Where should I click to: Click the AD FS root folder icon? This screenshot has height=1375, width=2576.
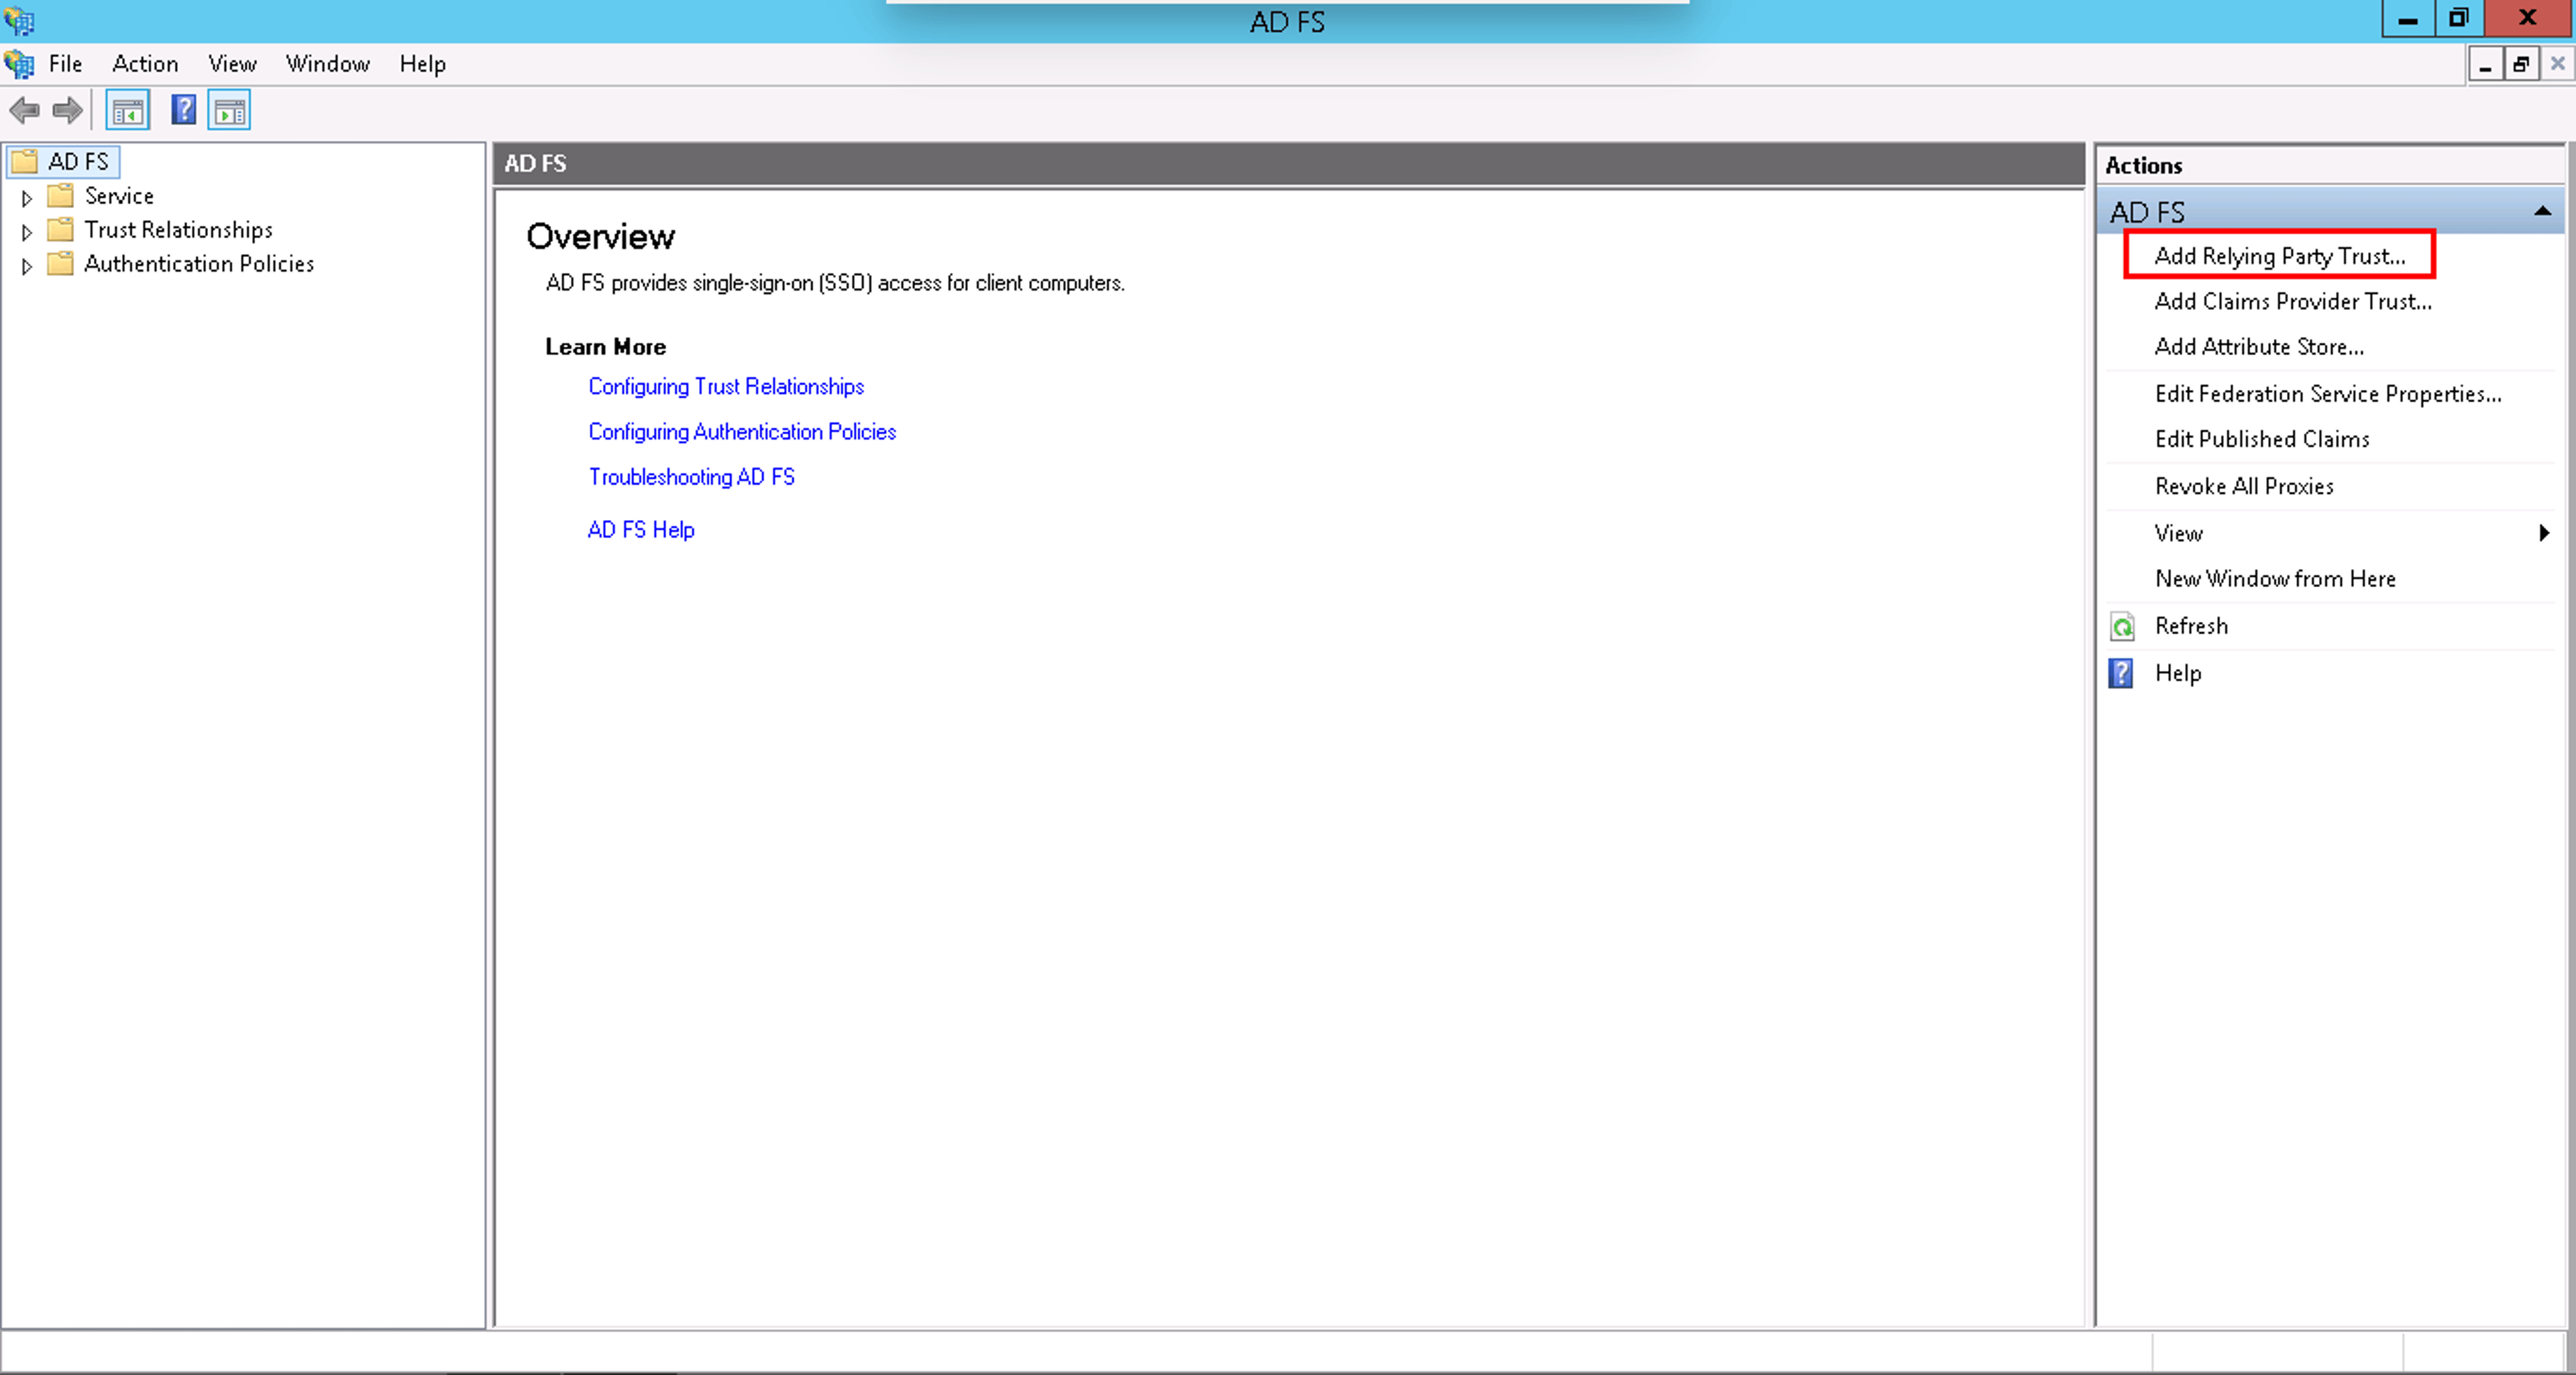(x=24, y=161)
